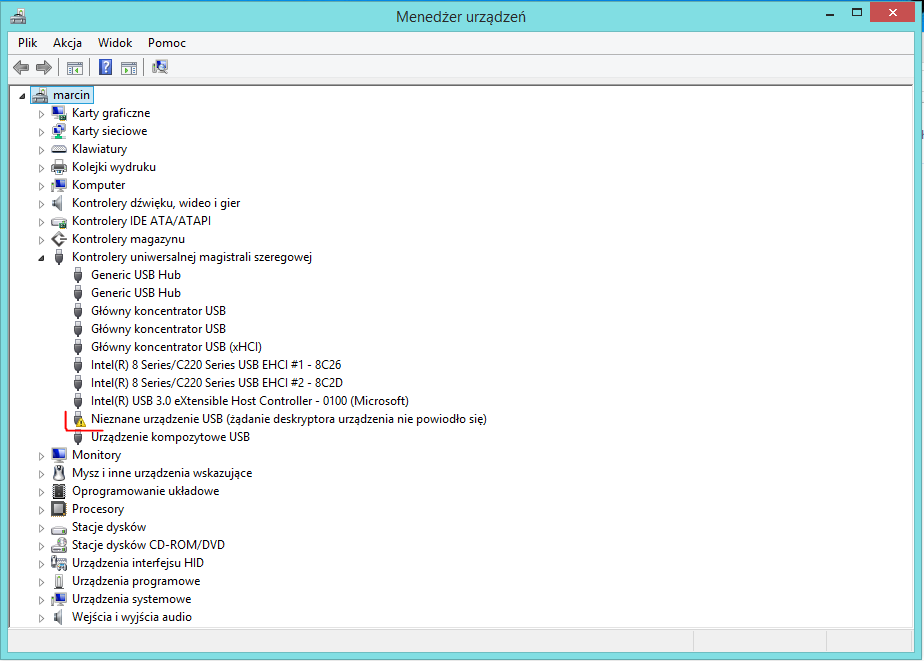This screenshot has width=924, height=661.
Task: Click the action pane toolbar icon
Action: tap(129, 68)
